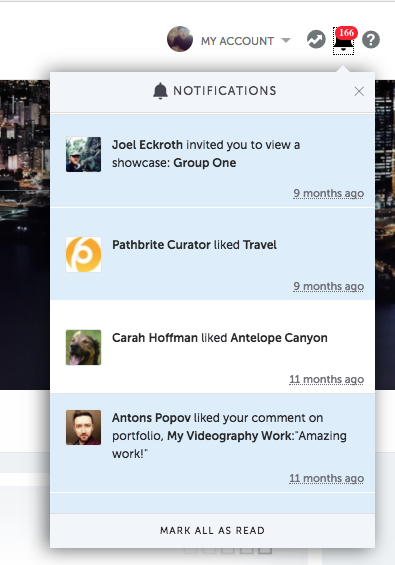395x565 pixels.
Task: Open the MY ACCOUNT menu label
Action: tap(238, 41)
